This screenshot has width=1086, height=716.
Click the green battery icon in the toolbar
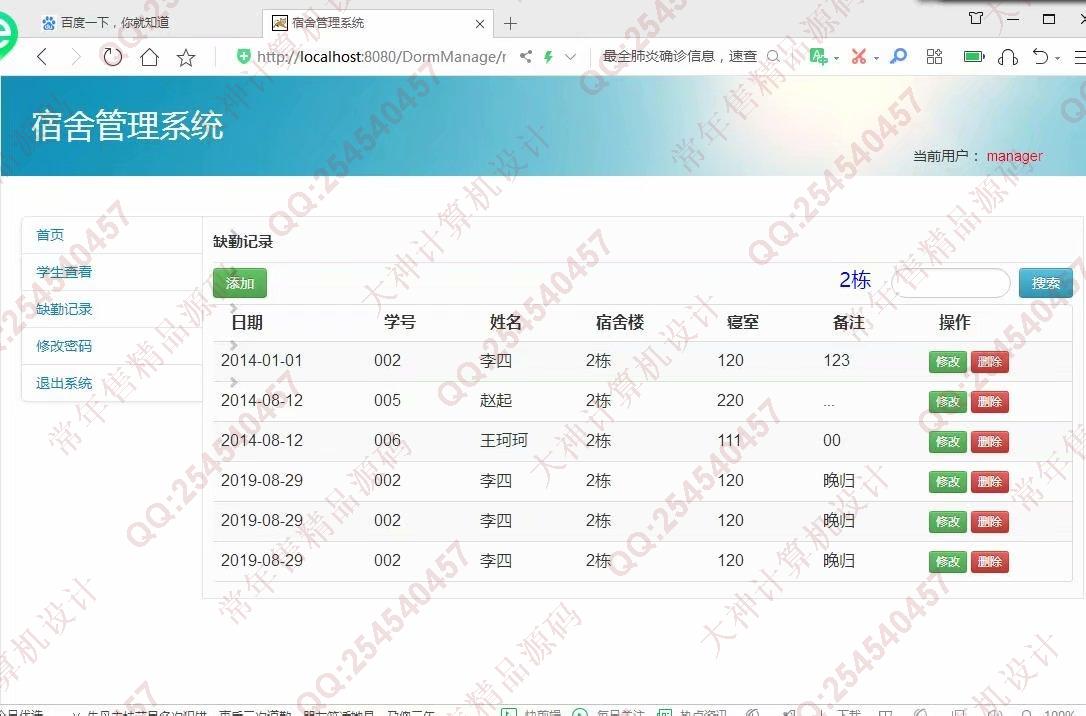974,56
